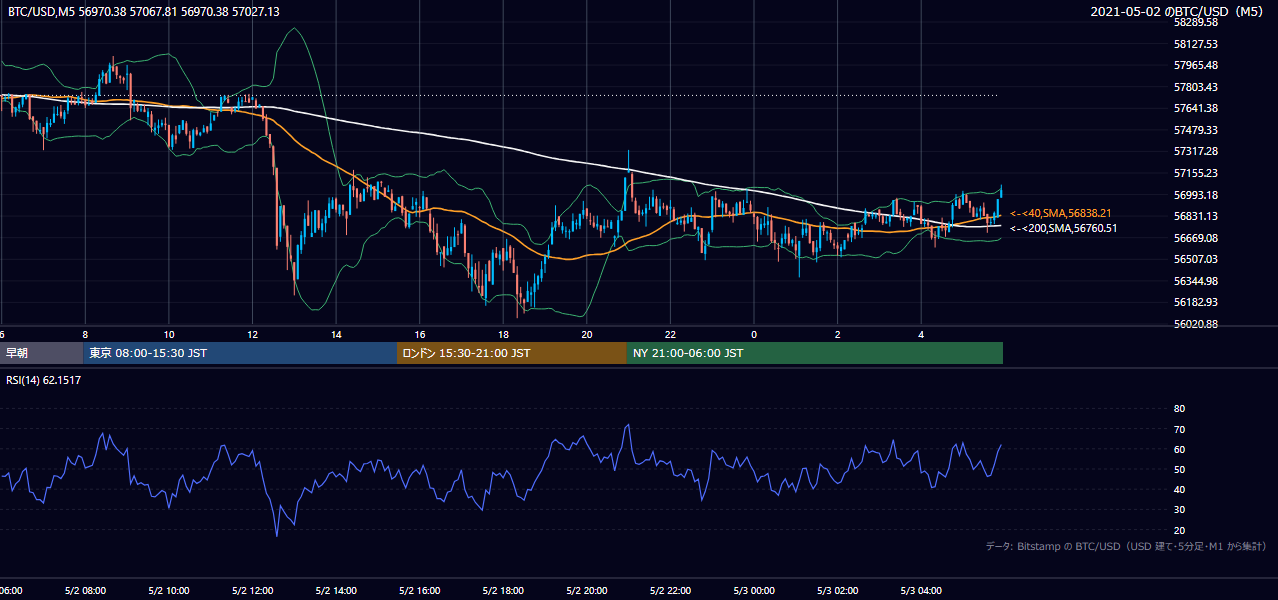Viewport: 1278px width, 600px height.
Task: Click the RSI axis value 50
Action: coord(1179,469)
